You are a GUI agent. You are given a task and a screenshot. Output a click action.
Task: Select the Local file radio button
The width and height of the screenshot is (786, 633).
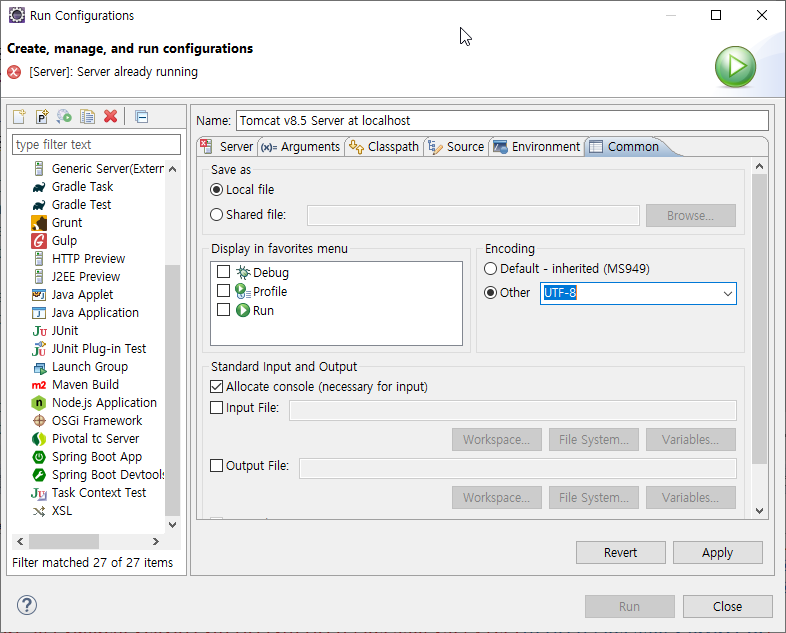(x=217, y=189)
